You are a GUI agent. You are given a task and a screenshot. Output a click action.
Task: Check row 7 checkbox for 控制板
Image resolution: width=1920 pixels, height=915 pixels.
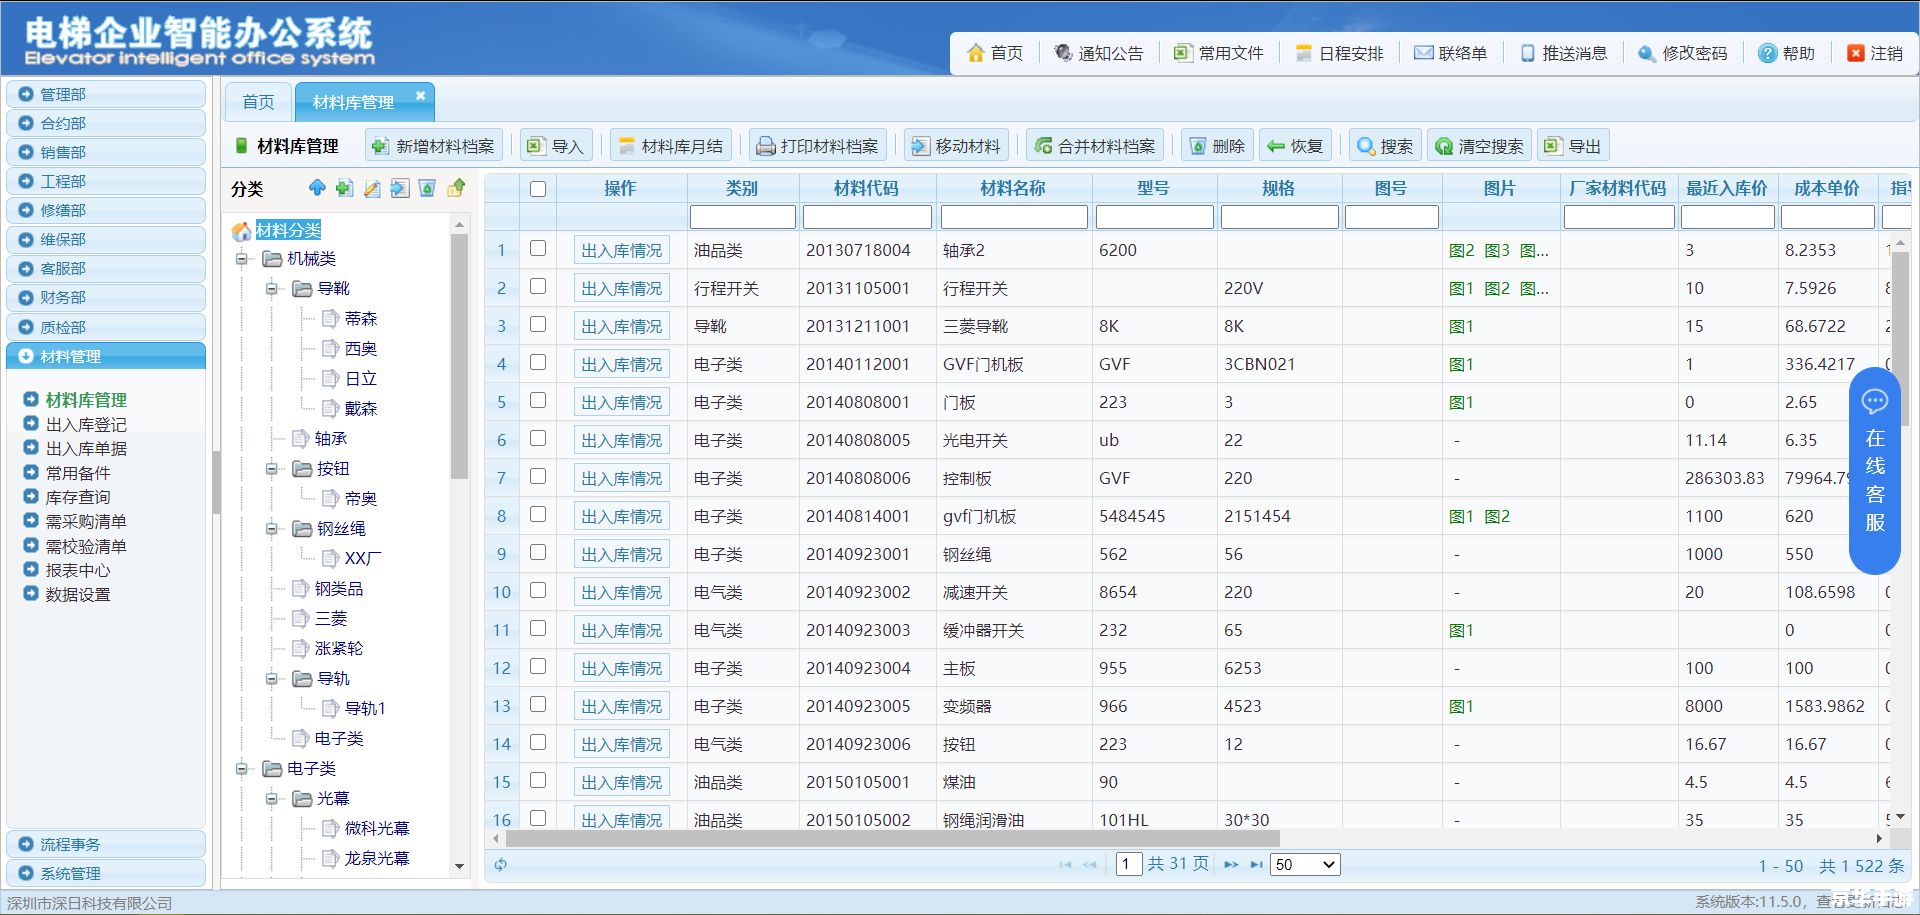coord(538,476)
